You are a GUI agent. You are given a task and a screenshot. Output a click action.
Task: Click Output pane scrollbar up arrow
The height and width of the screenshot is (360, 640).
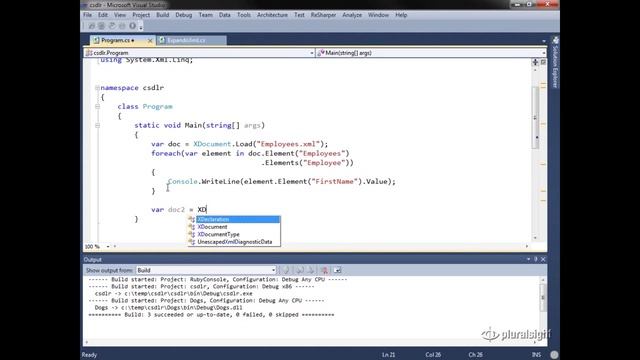(543, 280)
